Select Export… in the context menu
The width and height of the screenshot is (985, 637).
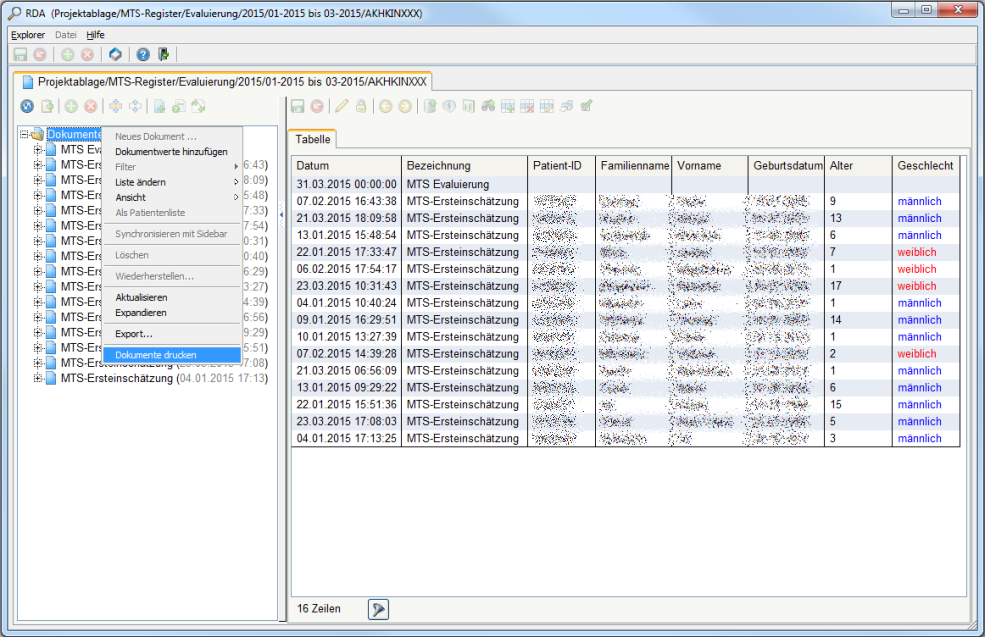(134, 334)
